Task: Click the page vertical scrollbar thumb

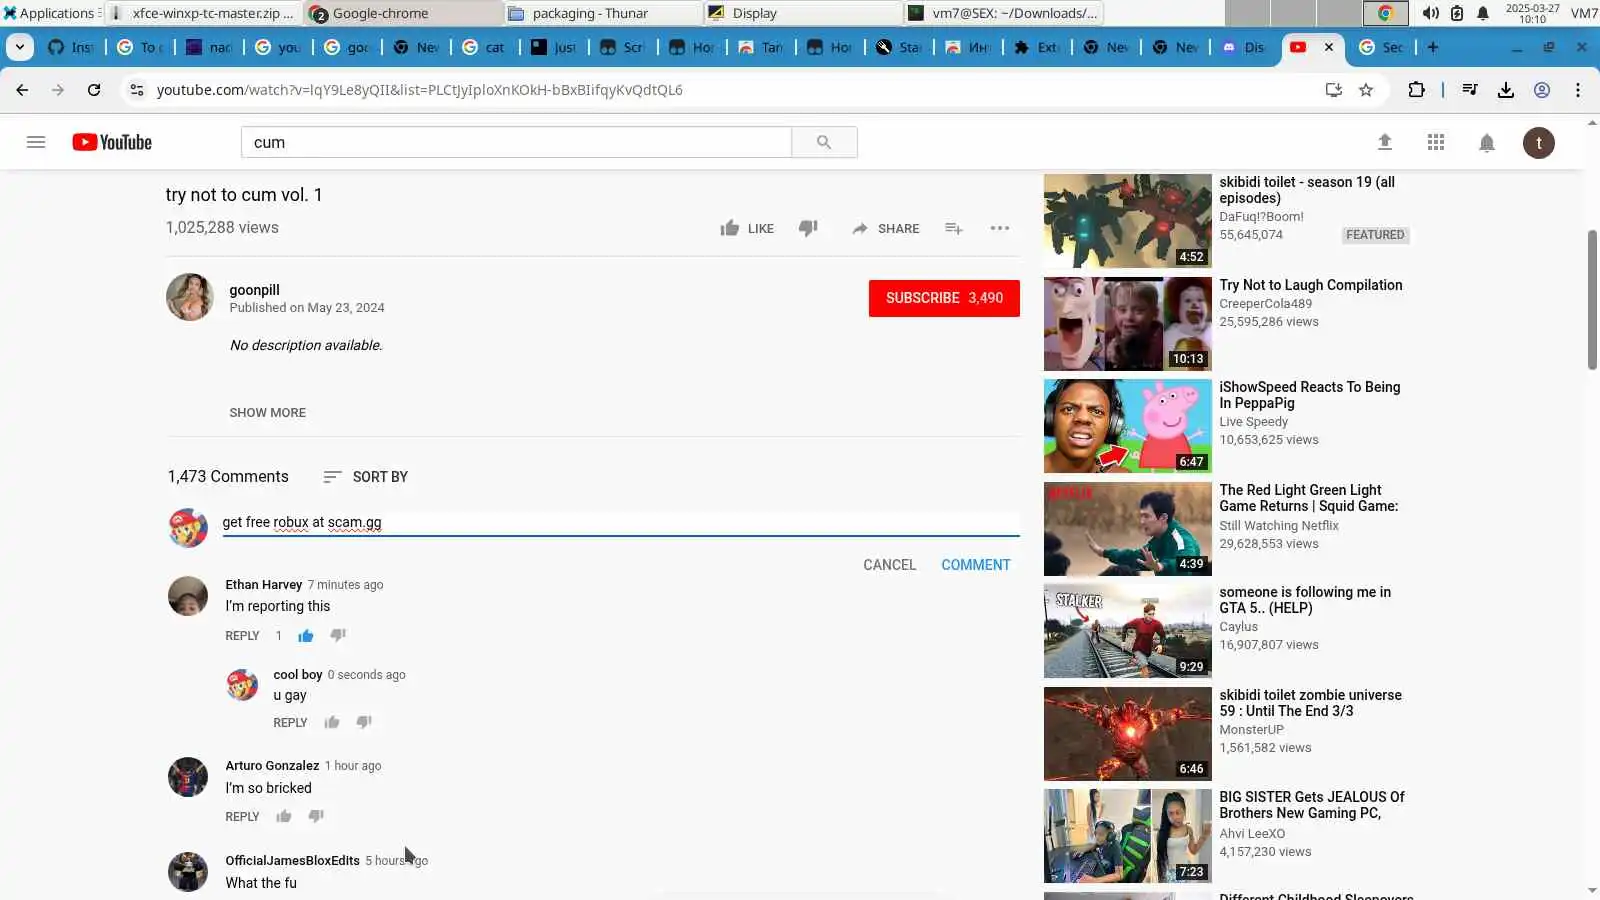Action: pyautogui.click(x=1593, y=300)
